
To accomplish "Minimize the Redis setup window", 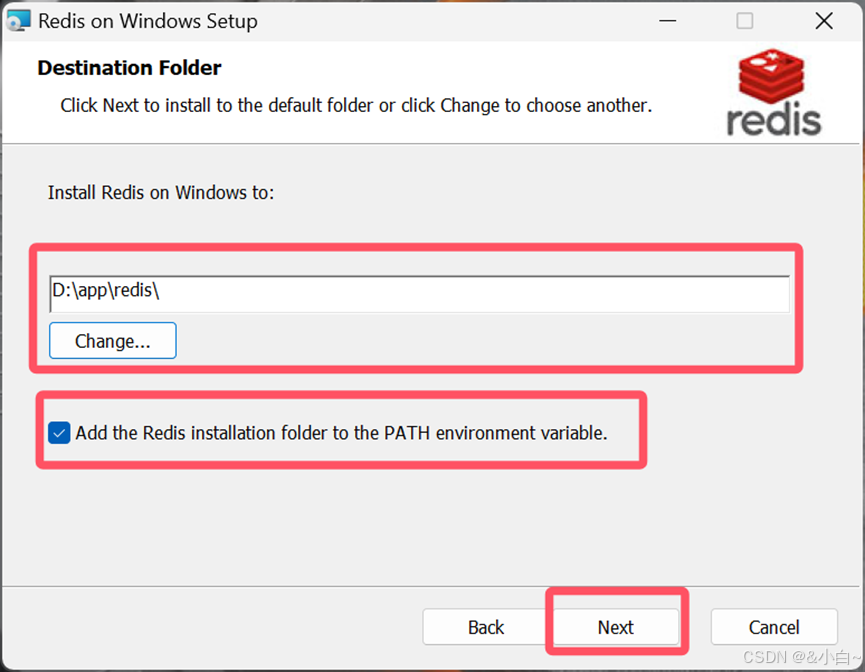I will tap(668, 21).
